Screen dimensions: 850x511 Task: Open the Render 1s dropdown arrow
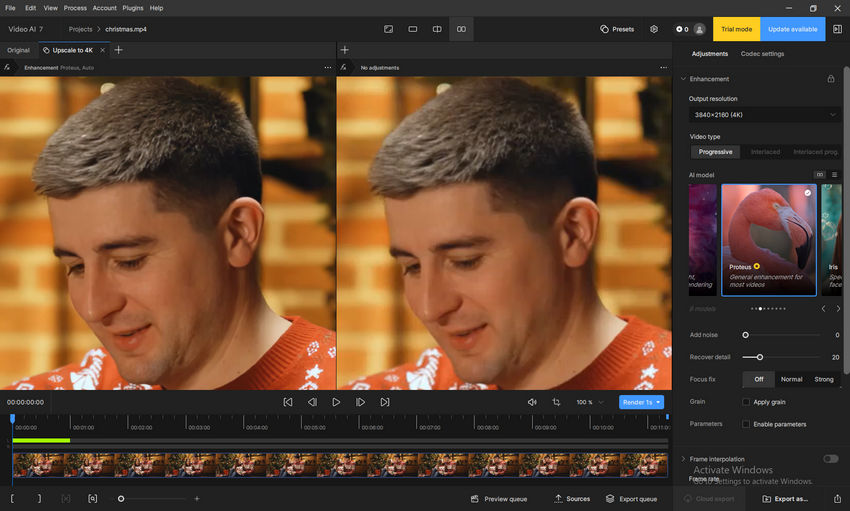point(658,402)
